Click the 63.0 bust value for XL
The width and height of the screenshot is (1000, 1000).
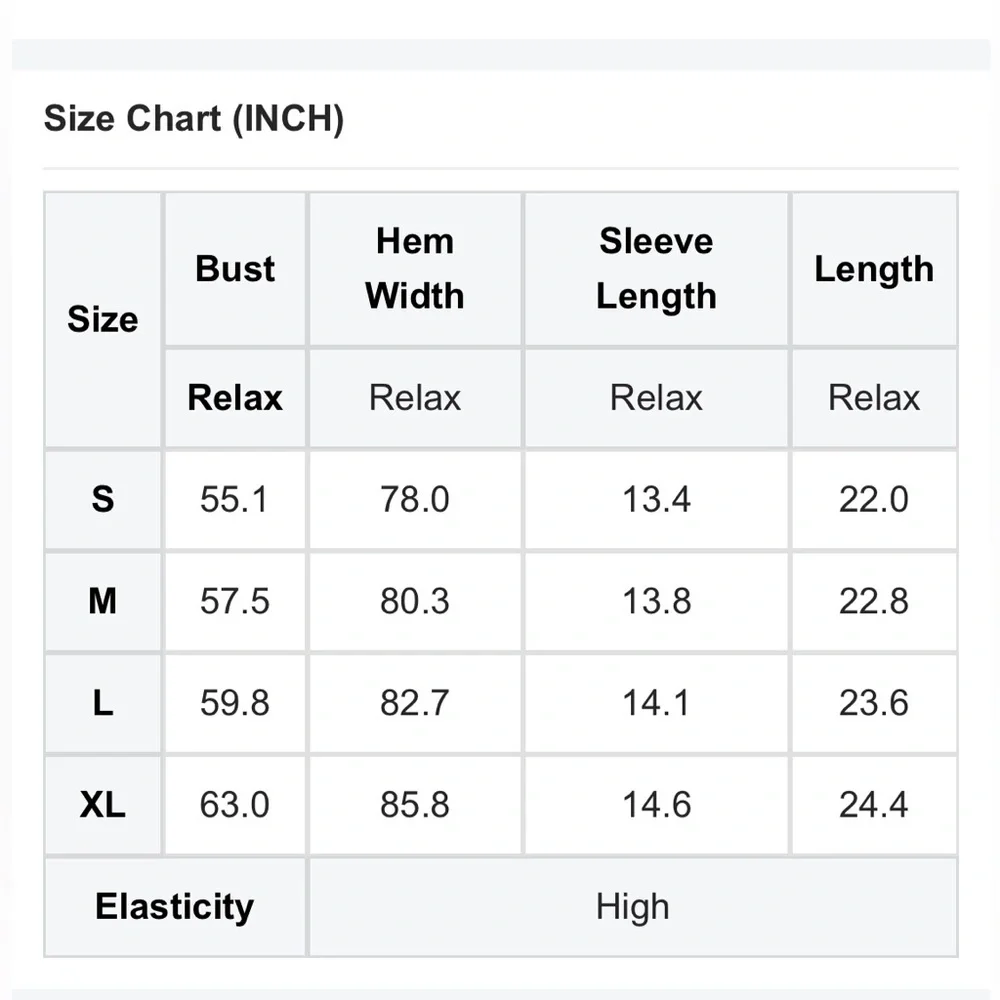(x=235, y=805)
